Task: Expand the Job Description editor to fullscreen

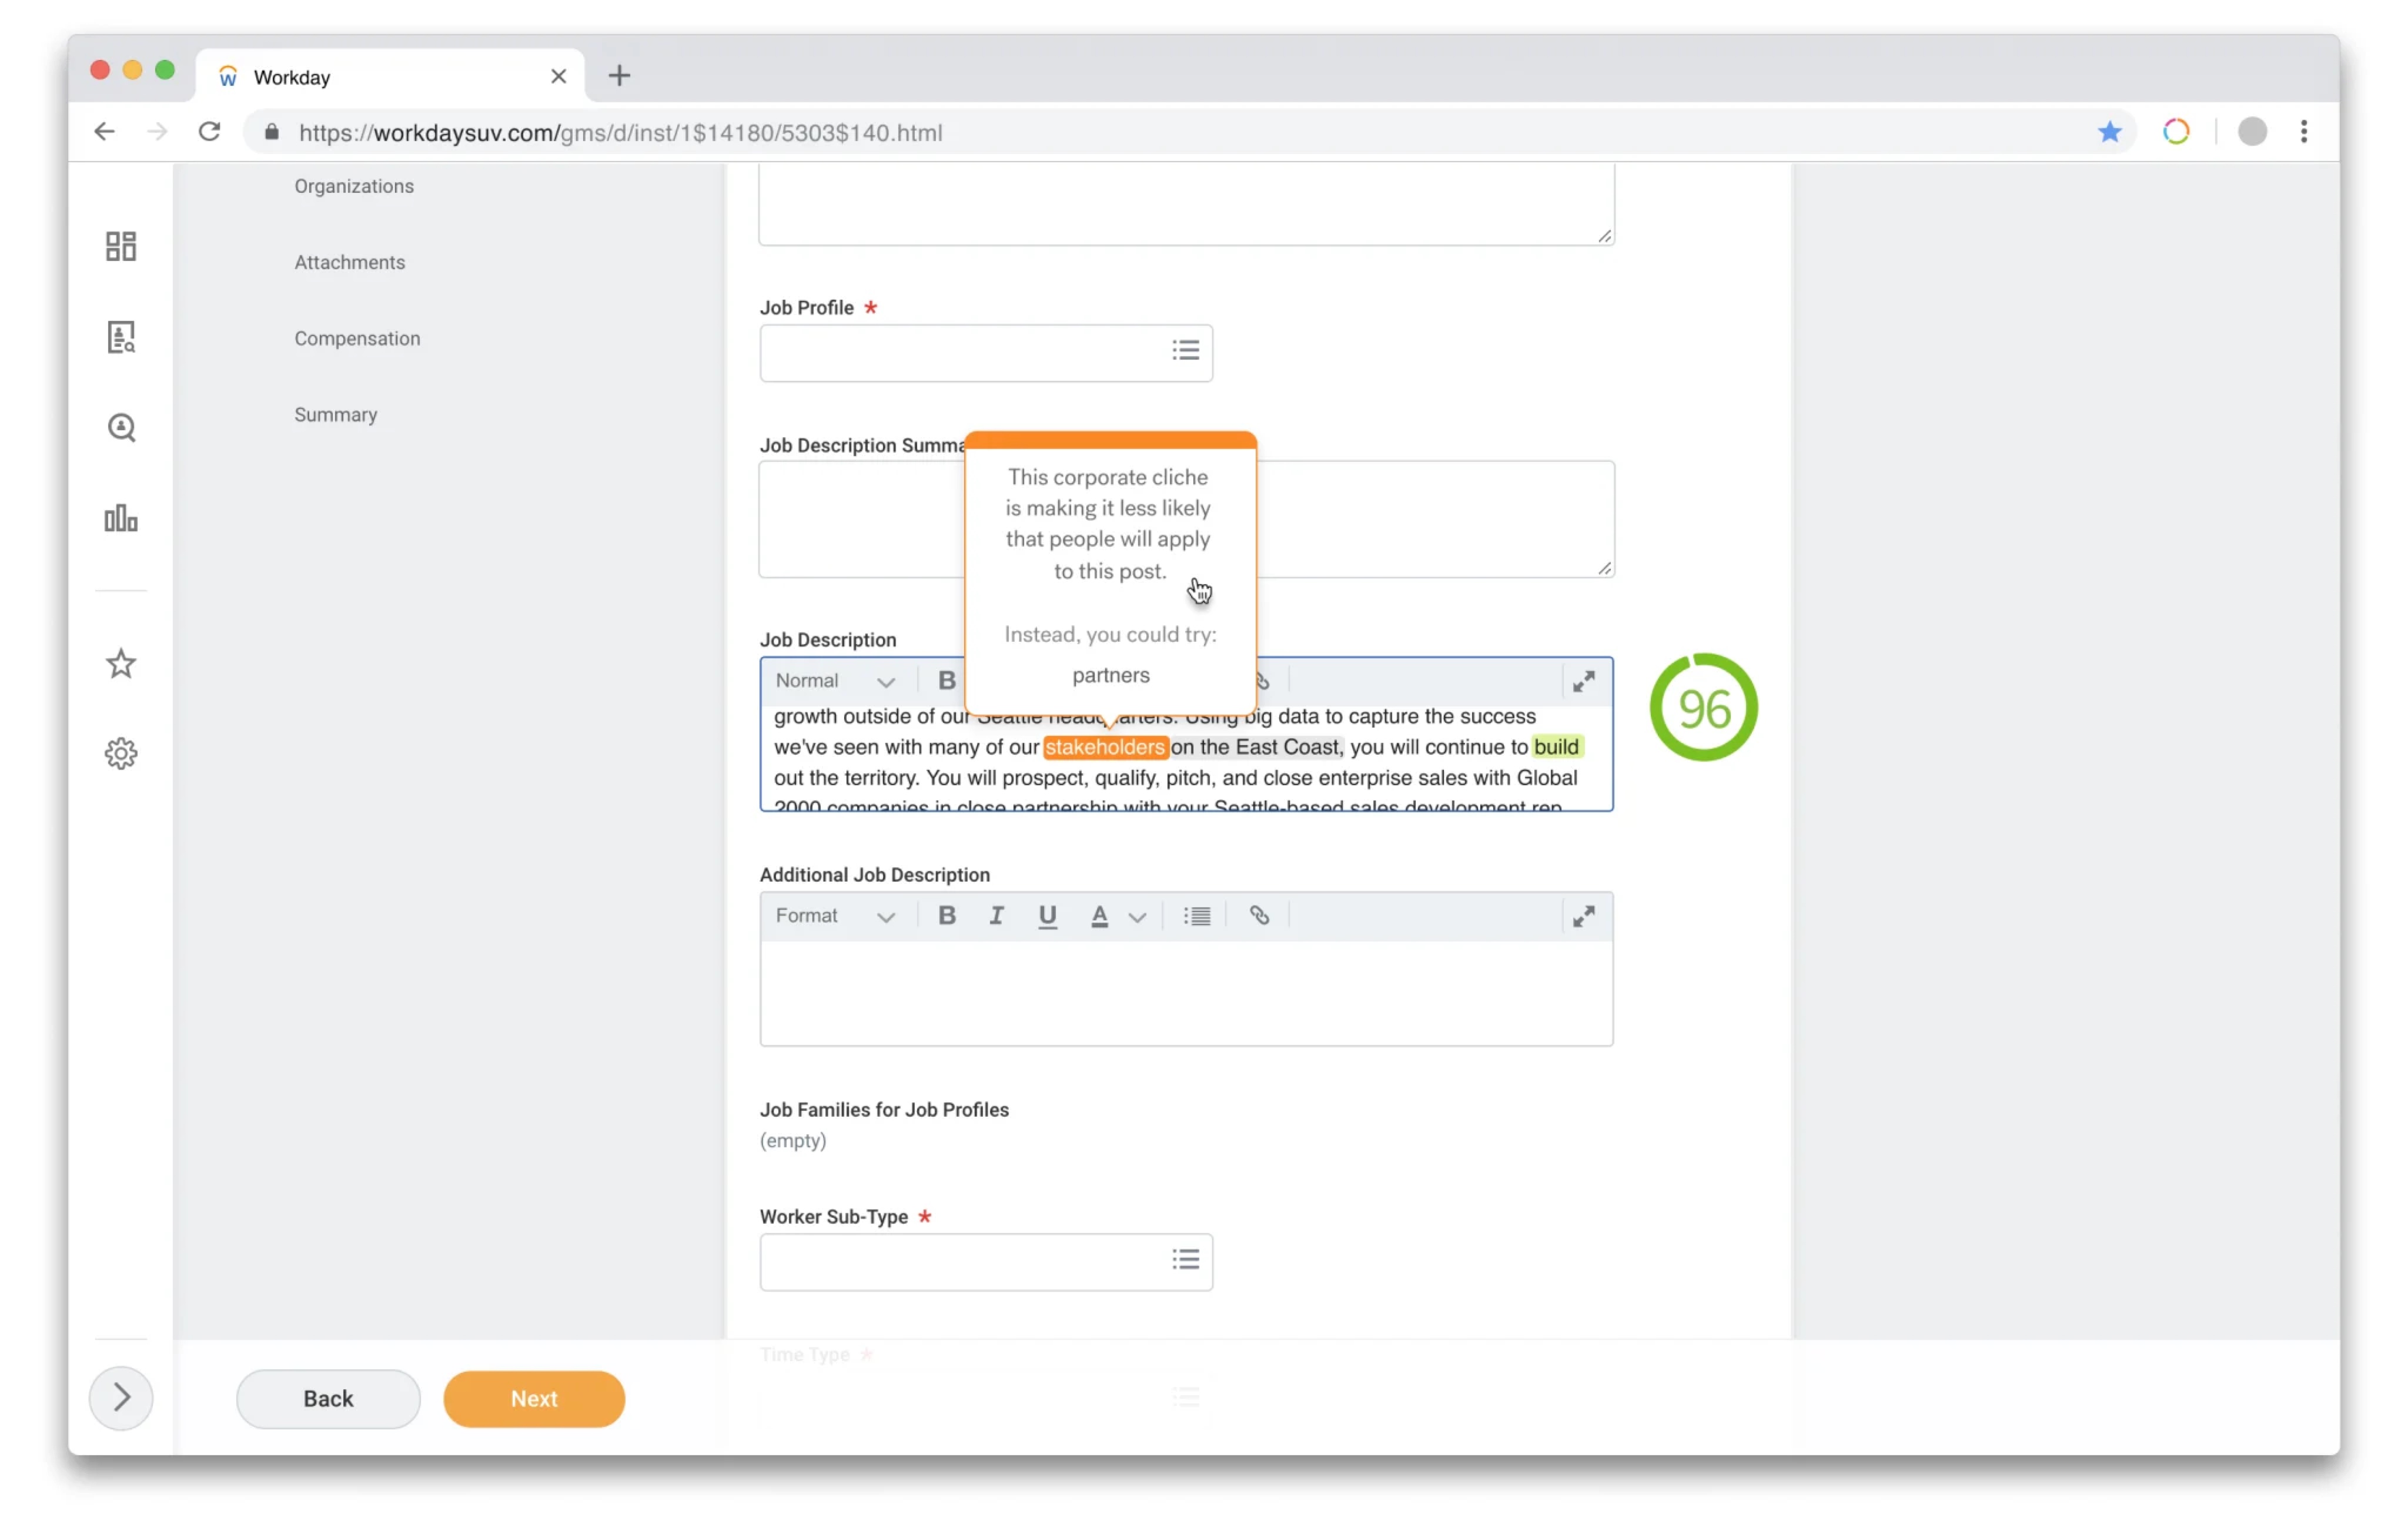Action: [1583, 682]
